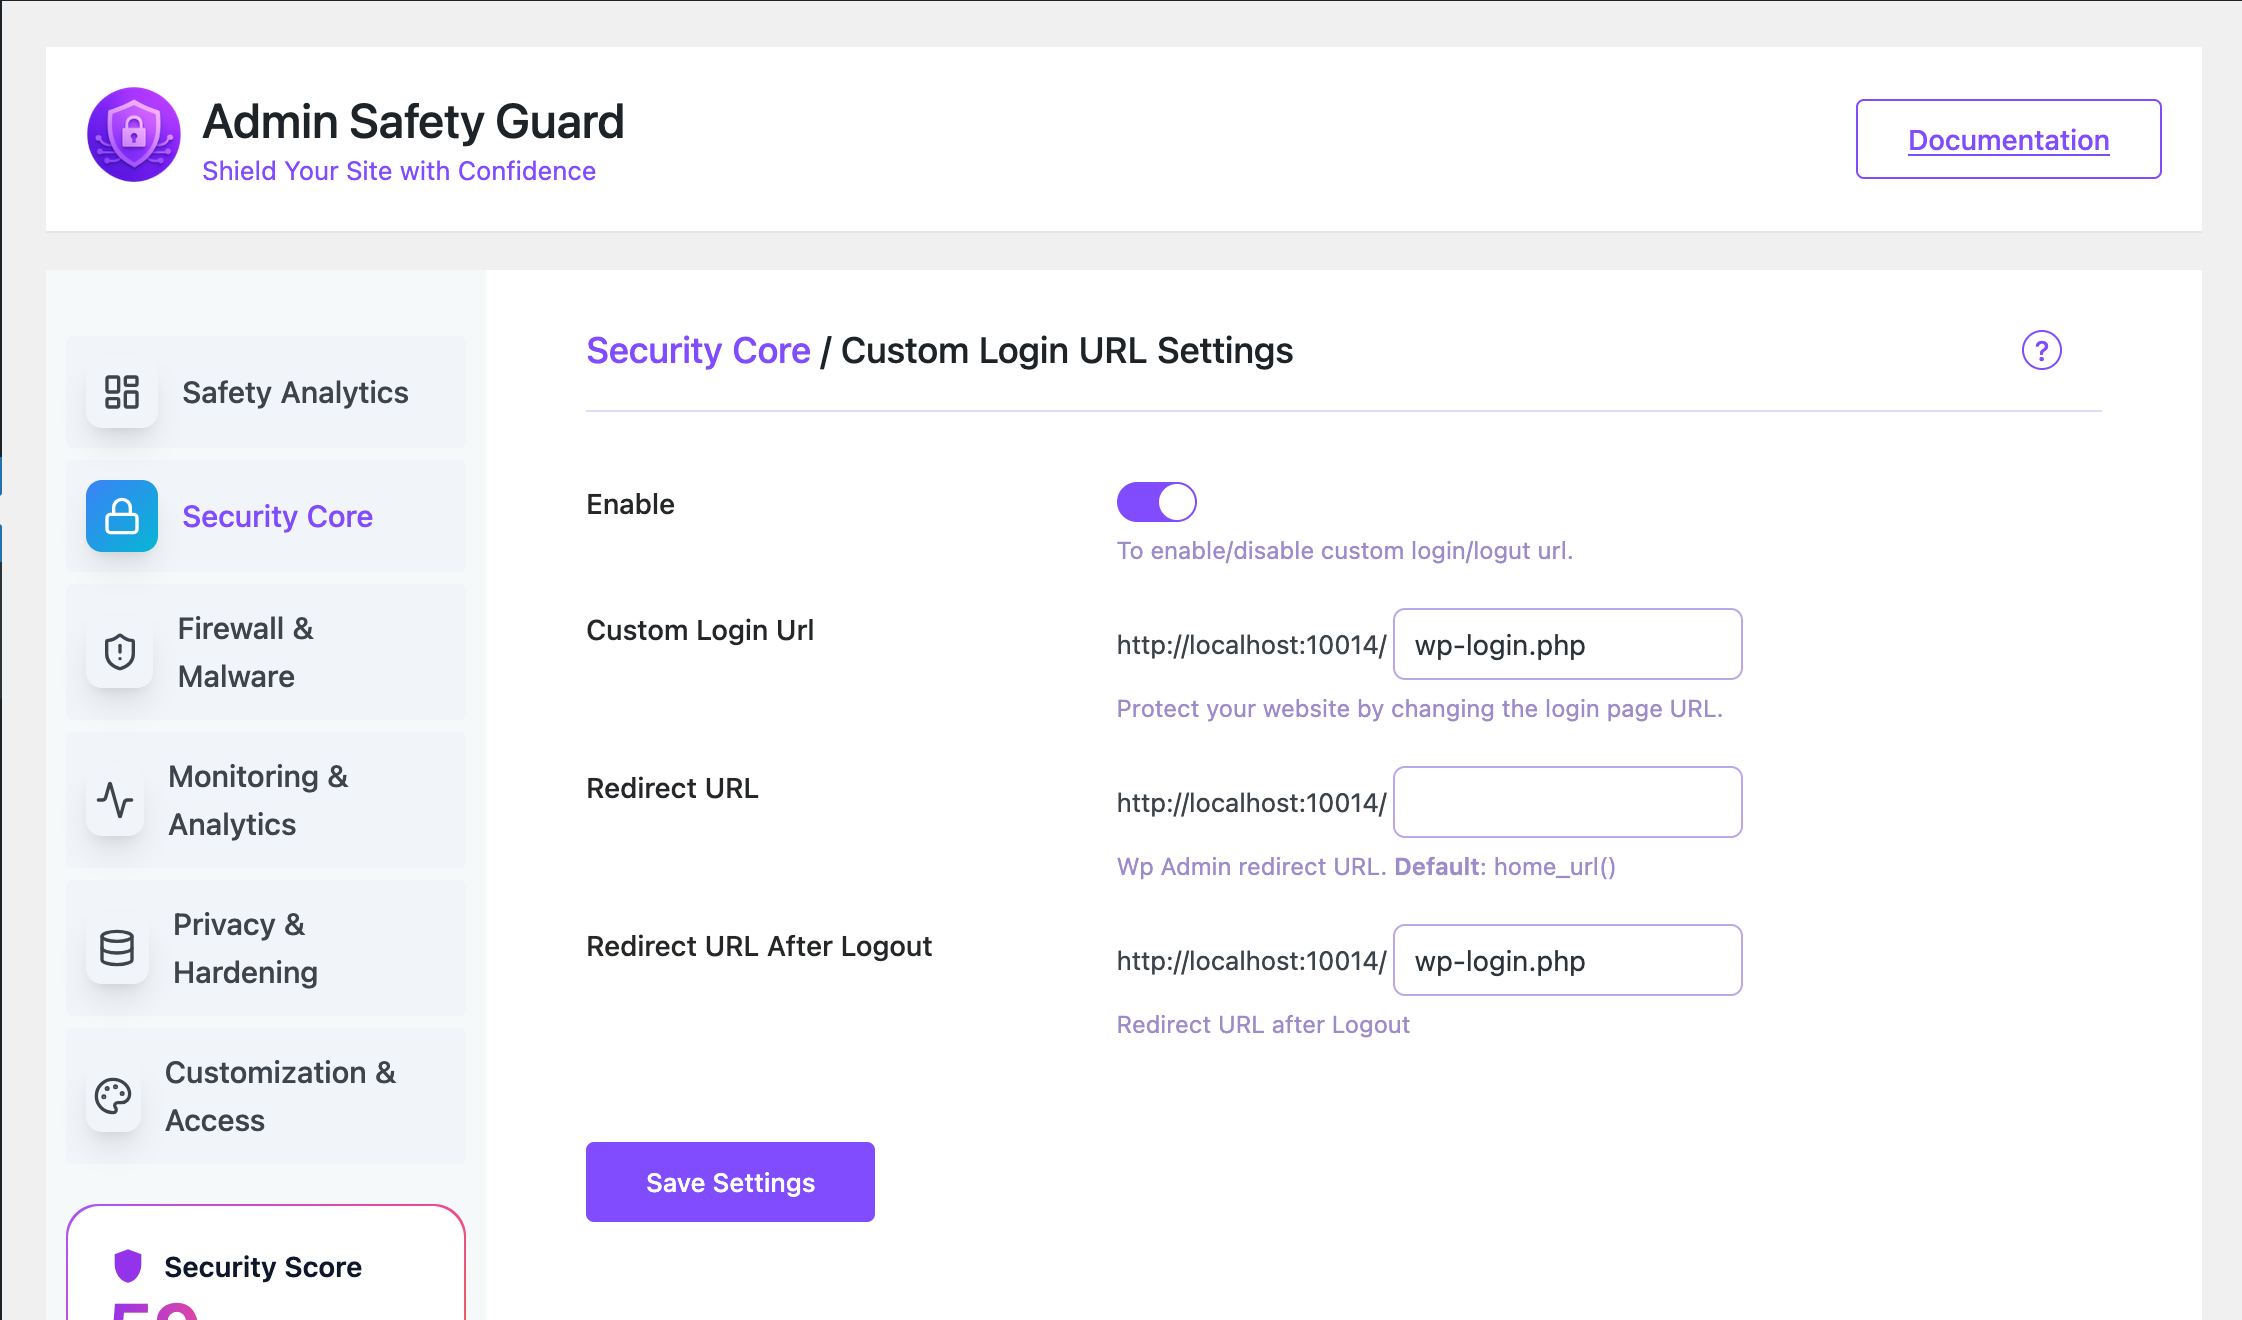2242x1320 pixels.
Task: Click the Privacy & Hardening database icon
Action: (117, 948)
